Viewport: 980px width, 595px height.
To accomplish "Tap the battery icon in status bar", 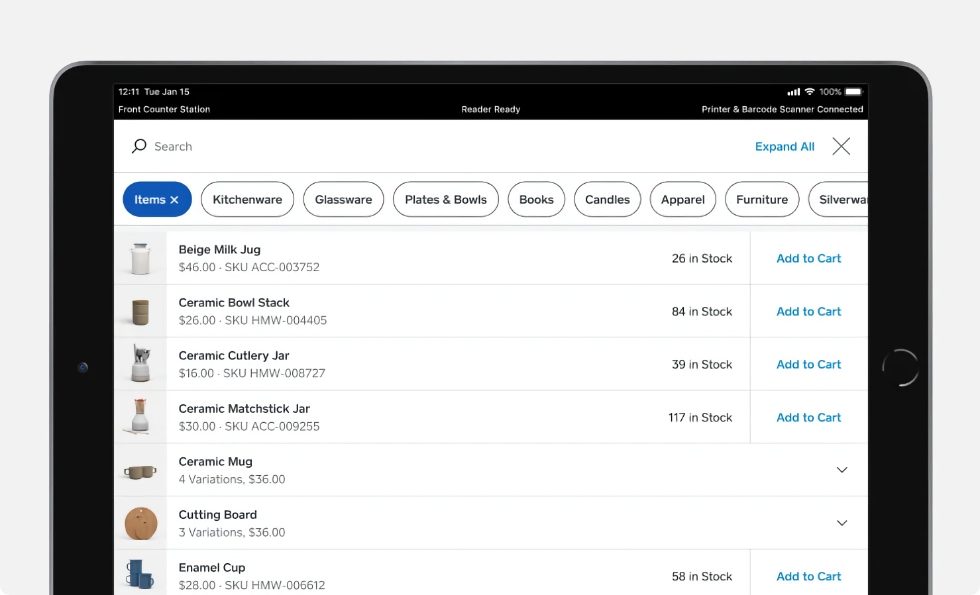I will (854, 92).
